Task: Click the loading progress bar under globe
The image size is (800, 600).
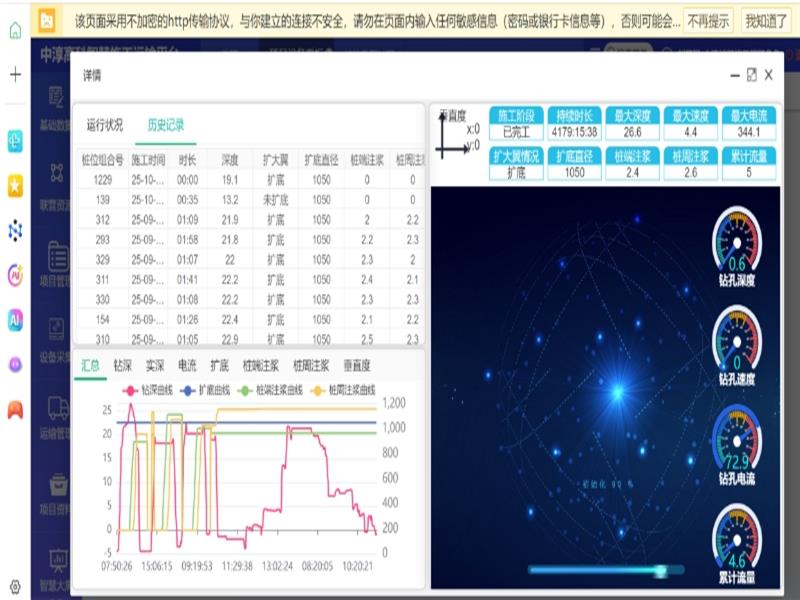Action: point(605,570)
